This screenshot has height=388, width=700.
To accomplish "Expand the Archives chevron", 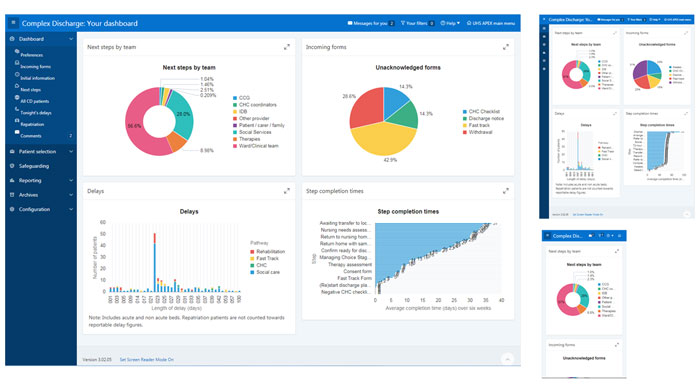I will (x=71, y=195).
